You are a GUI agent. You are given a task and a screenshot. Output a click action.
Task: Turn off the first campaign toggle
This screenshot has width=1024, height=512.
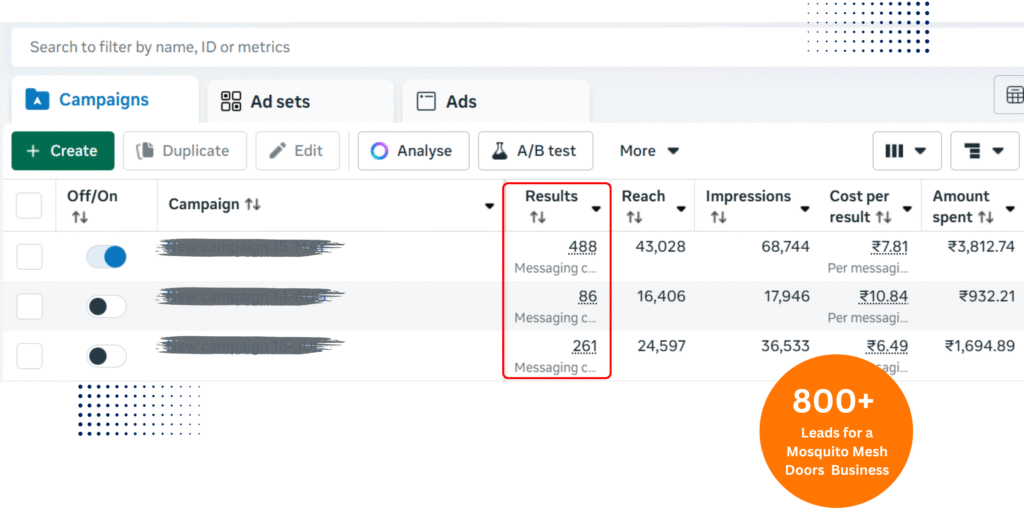coord(106,257)
